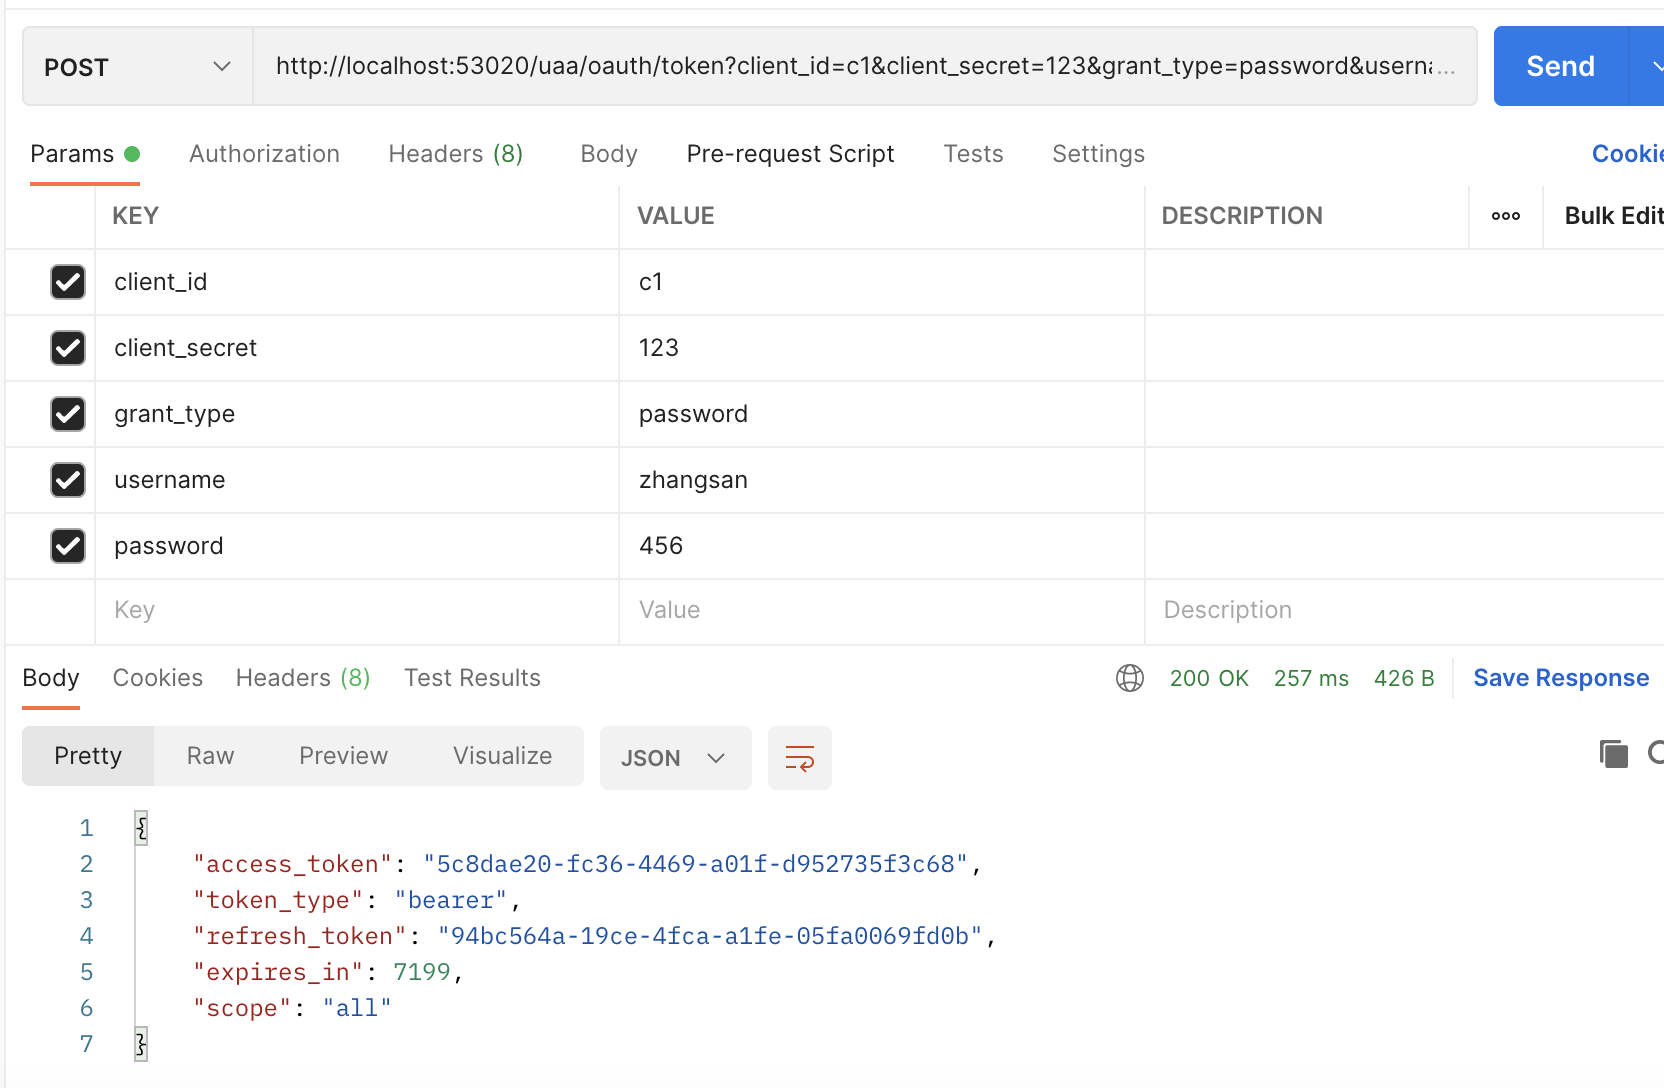Toggle the password parameter checkbox
This screenshot has width=1664, height=1088.
68,546
